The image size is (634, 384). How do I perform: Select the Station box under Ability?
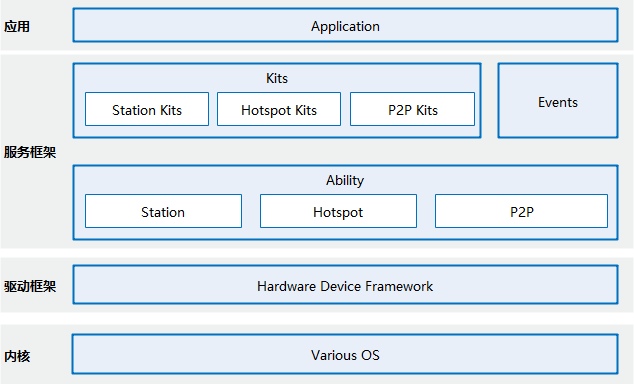[163, 211]
